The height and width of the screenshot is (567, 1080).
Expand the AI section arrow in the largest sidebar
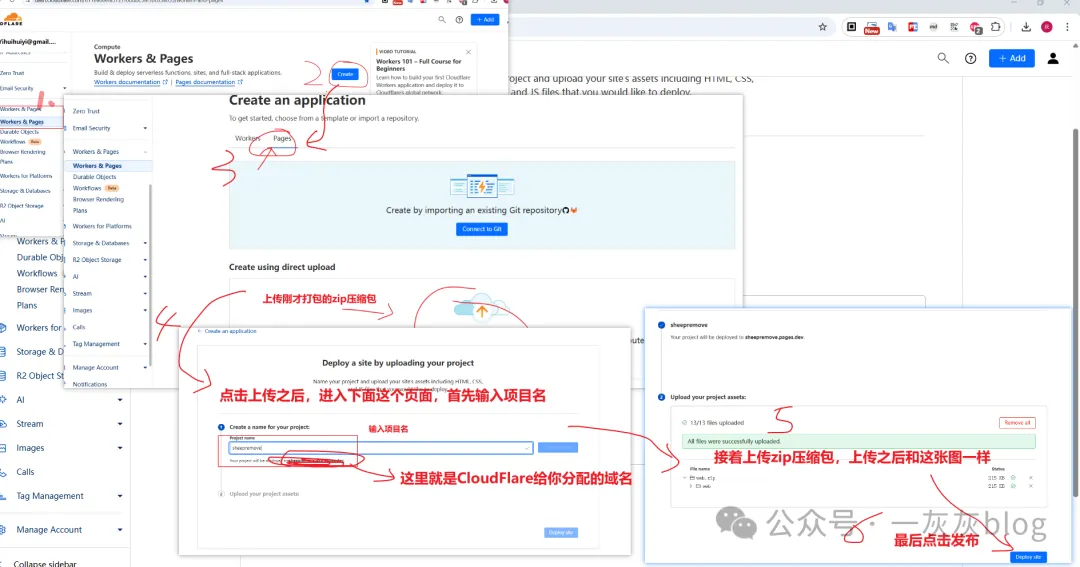click(x=120, y=400)
